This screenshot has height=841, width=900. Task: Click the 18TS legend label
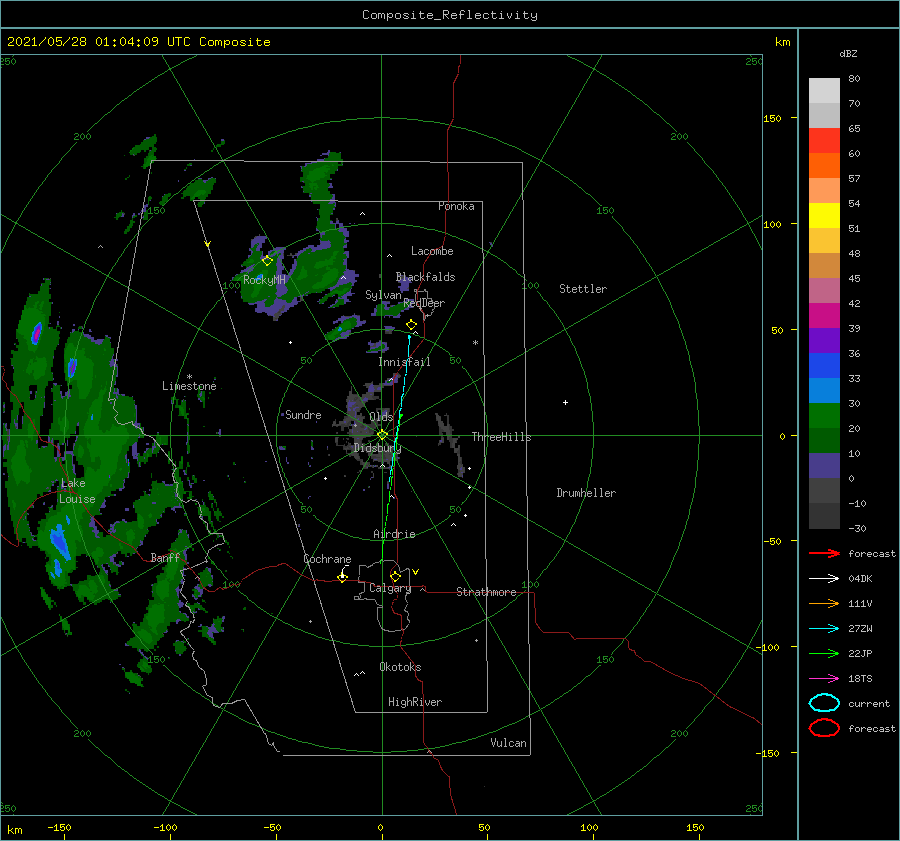click(x=860, y=679)
